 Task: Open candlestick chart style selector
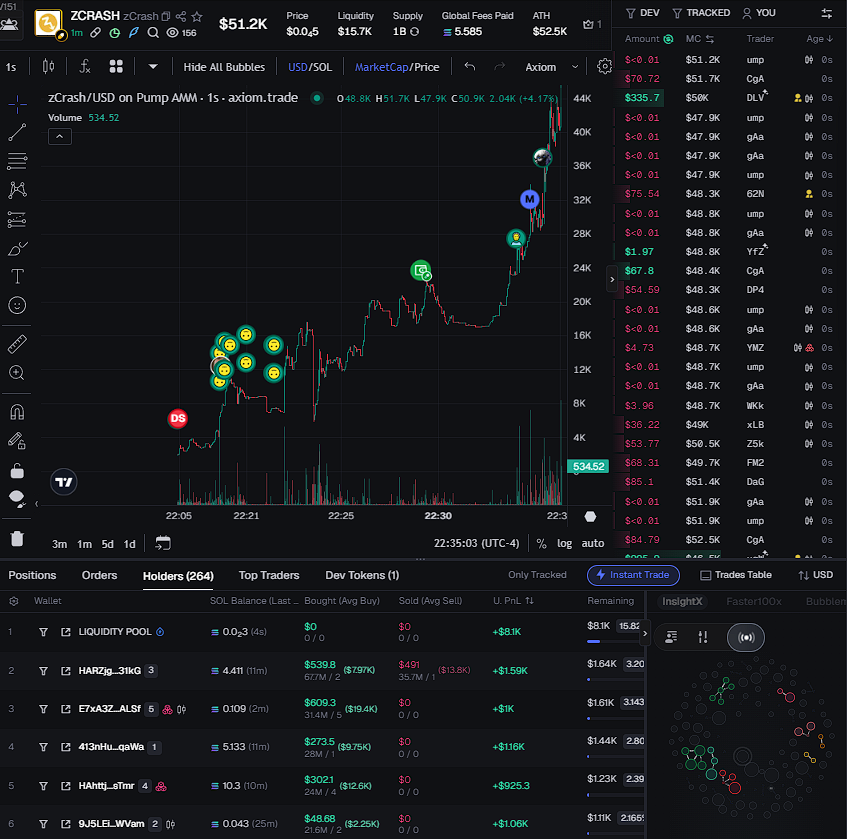point(48,66)
